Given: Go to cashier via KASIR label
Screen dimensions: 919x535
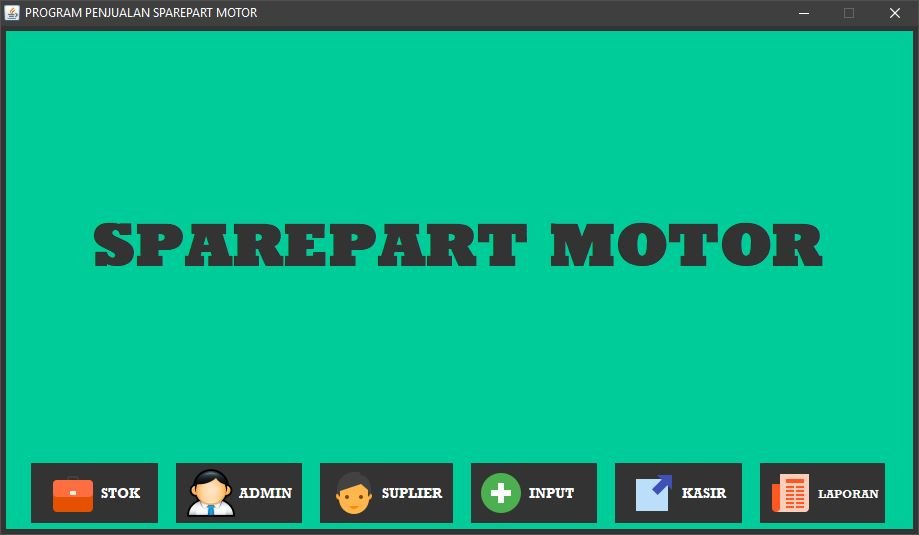Looking at the screenshot, I should [704, 493].
